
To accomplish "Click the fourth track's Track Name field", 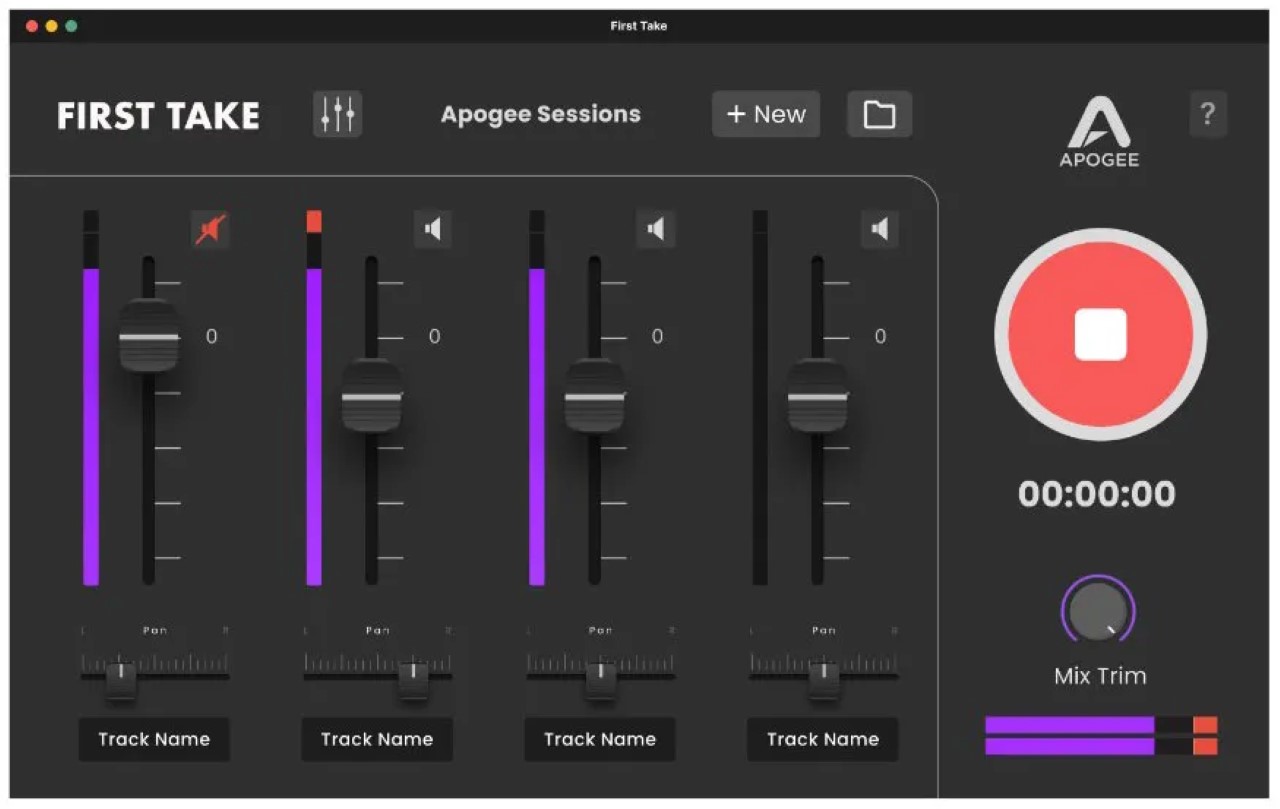I will pos(823,739).
